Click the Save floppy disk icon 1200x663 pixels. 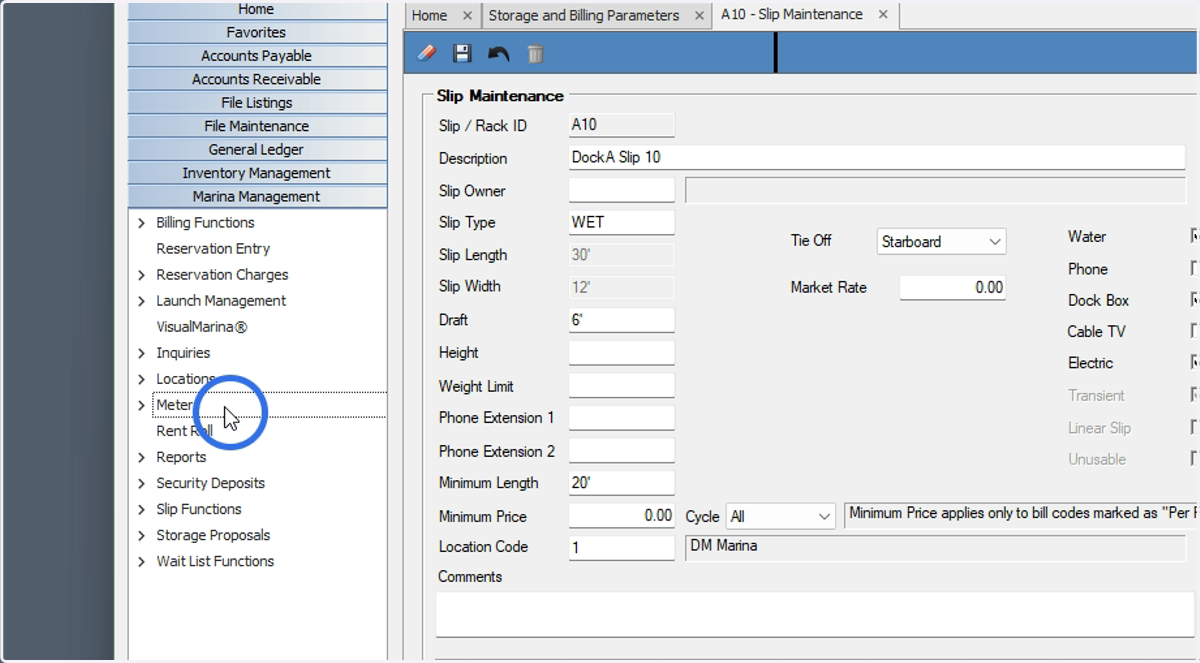(462, 53)
